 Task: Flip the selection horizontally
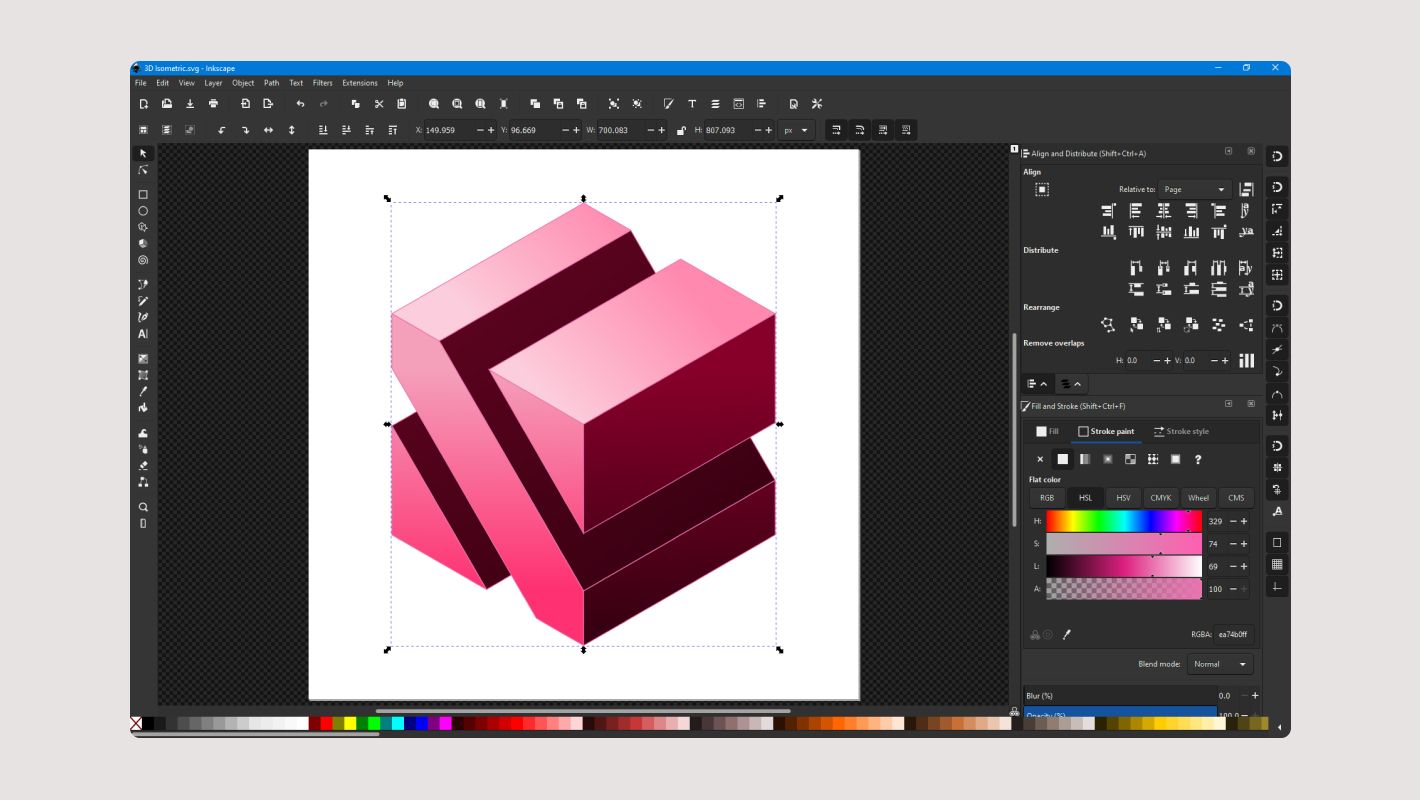[268, 130]
